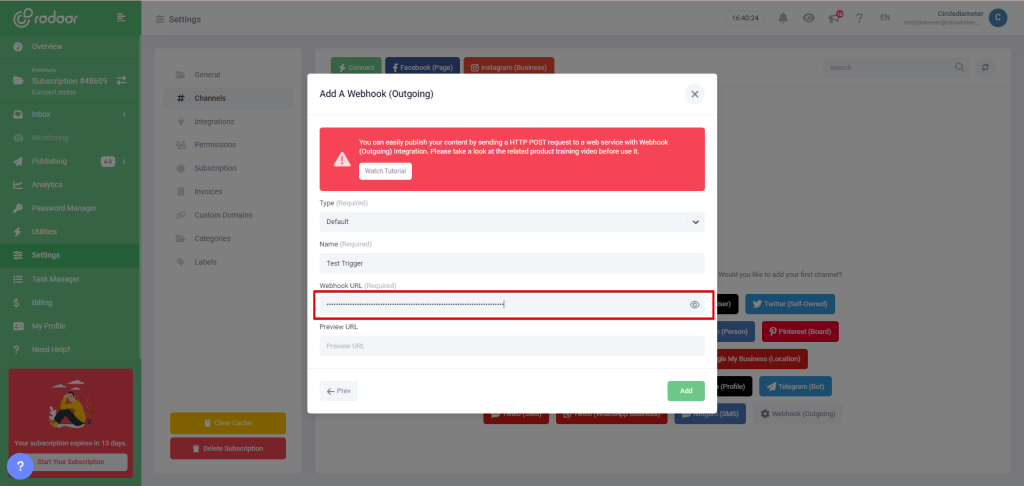Click the Watch Tutorial button
The height and width of the screenshot is (486, 1024).
[x=385, y=171]
